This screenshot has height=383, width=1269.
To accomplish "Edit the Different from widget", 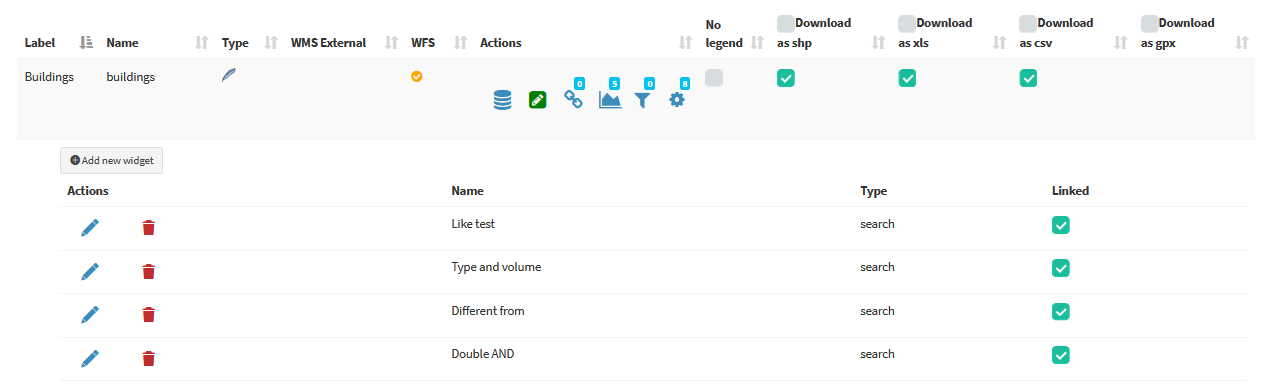I will tap(90, 315).
